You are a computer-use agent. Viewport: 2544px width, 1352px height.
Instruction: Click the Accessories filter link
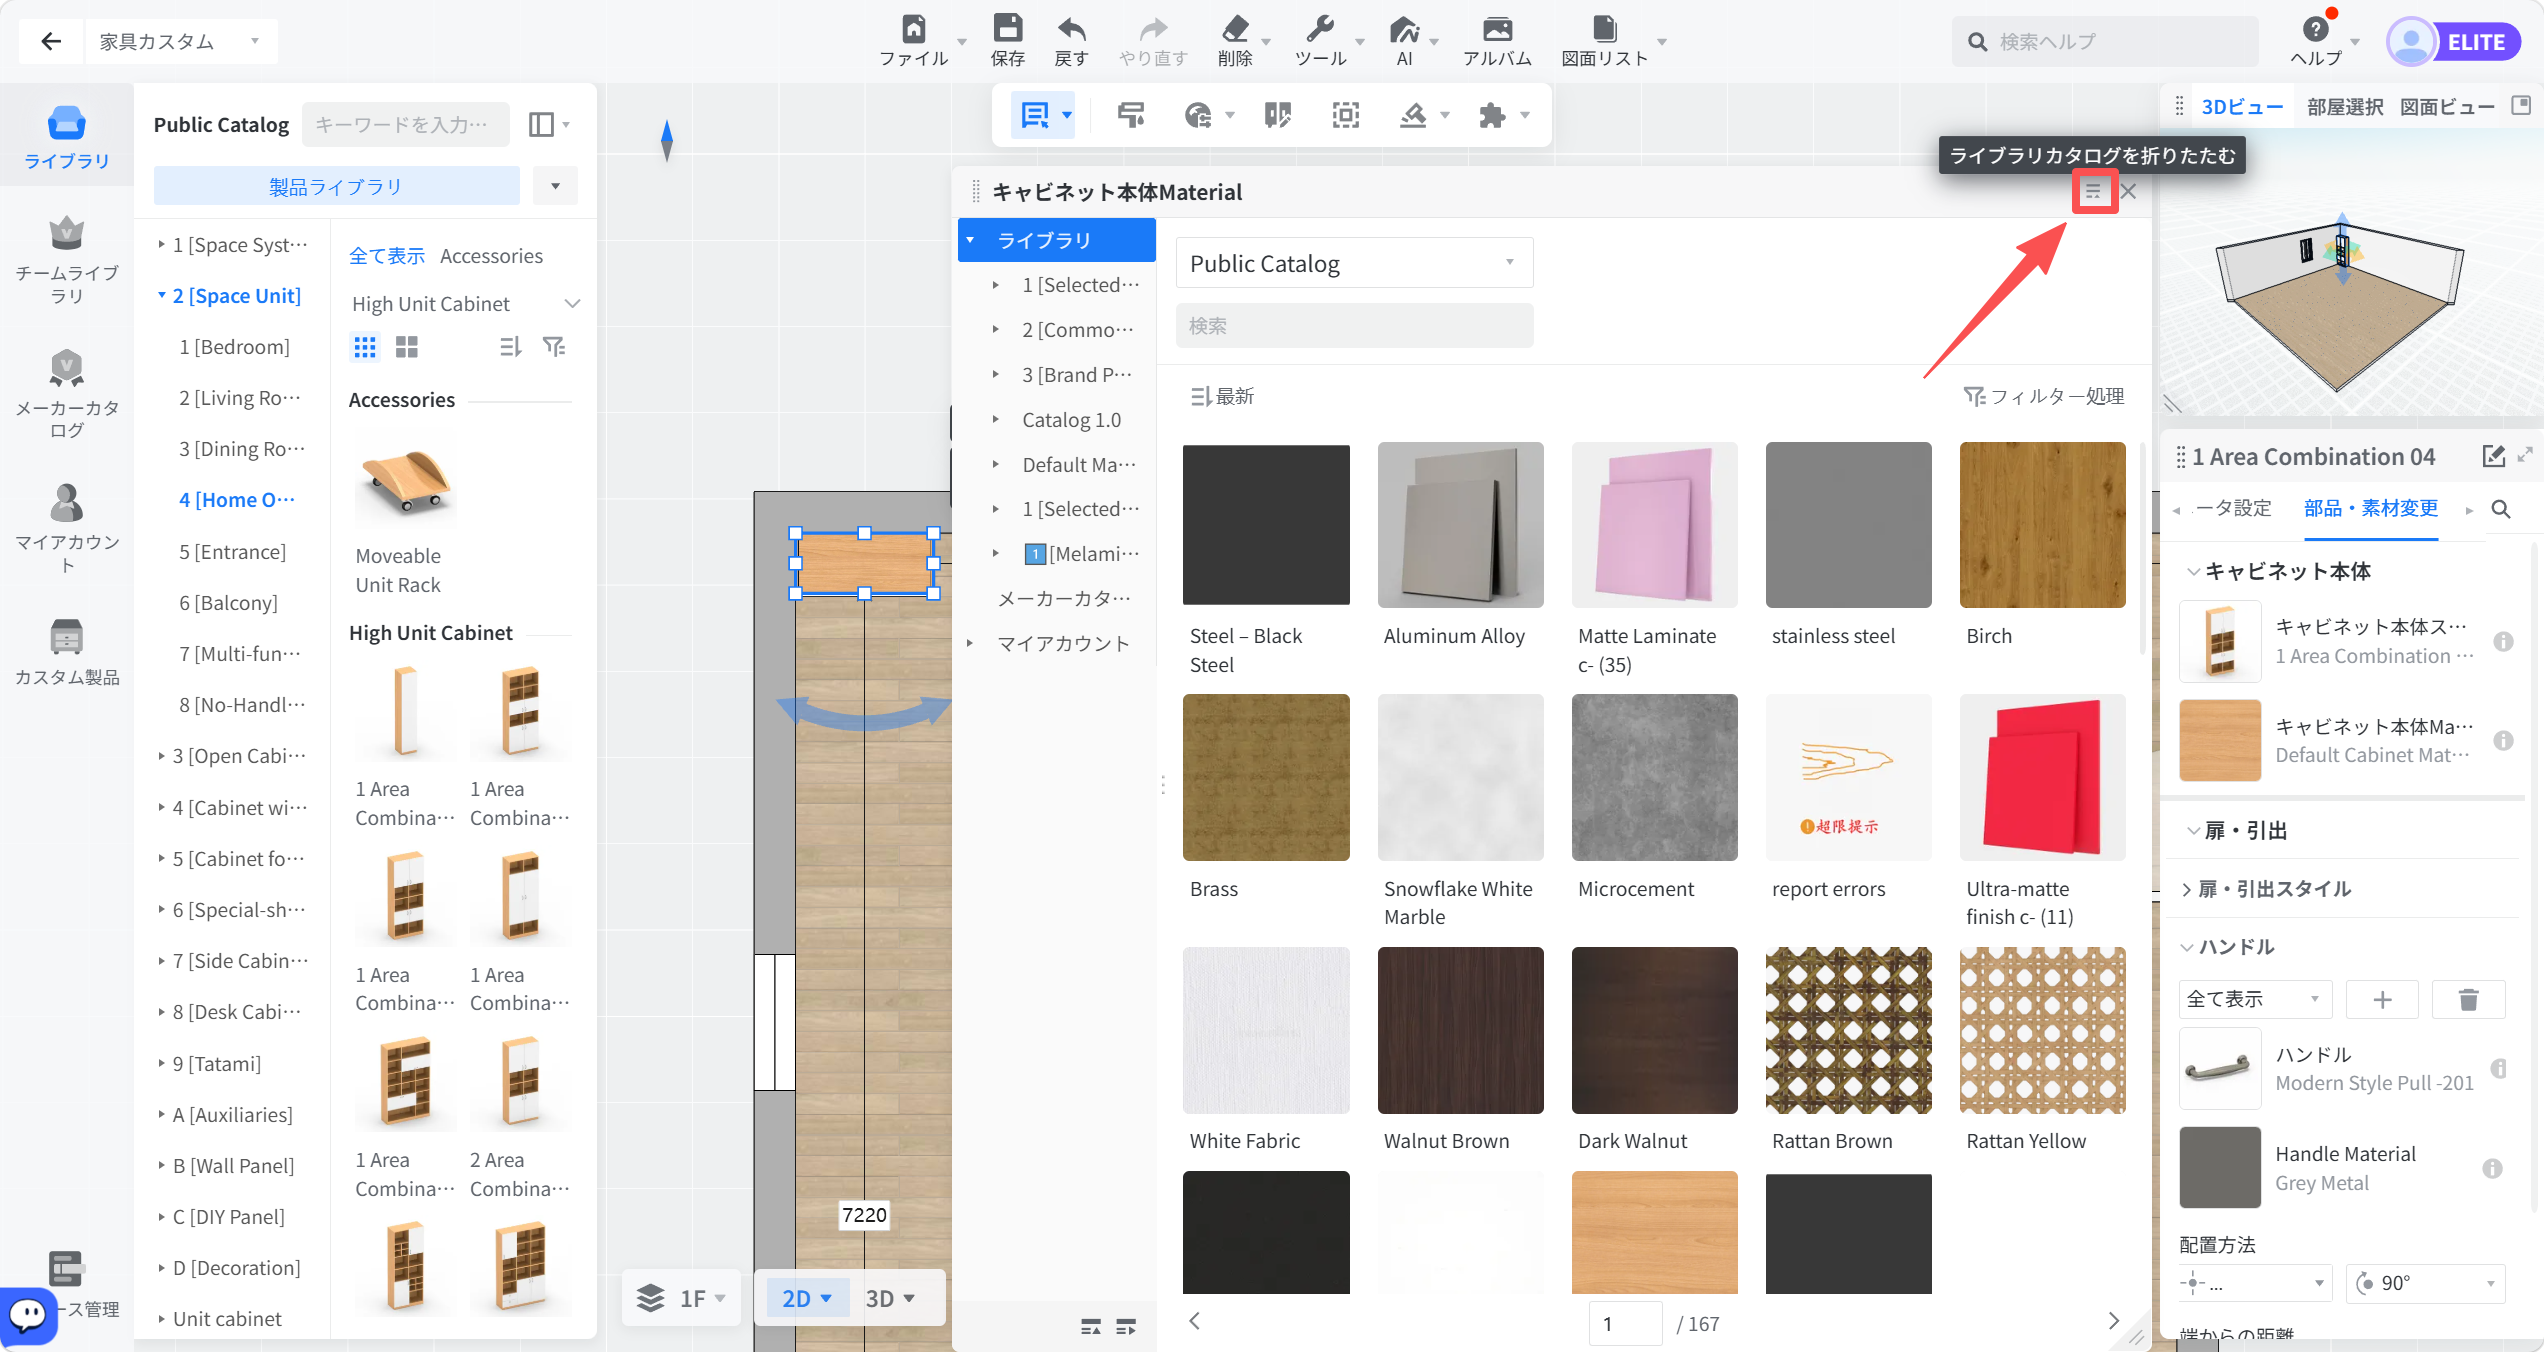pos(491,256)
